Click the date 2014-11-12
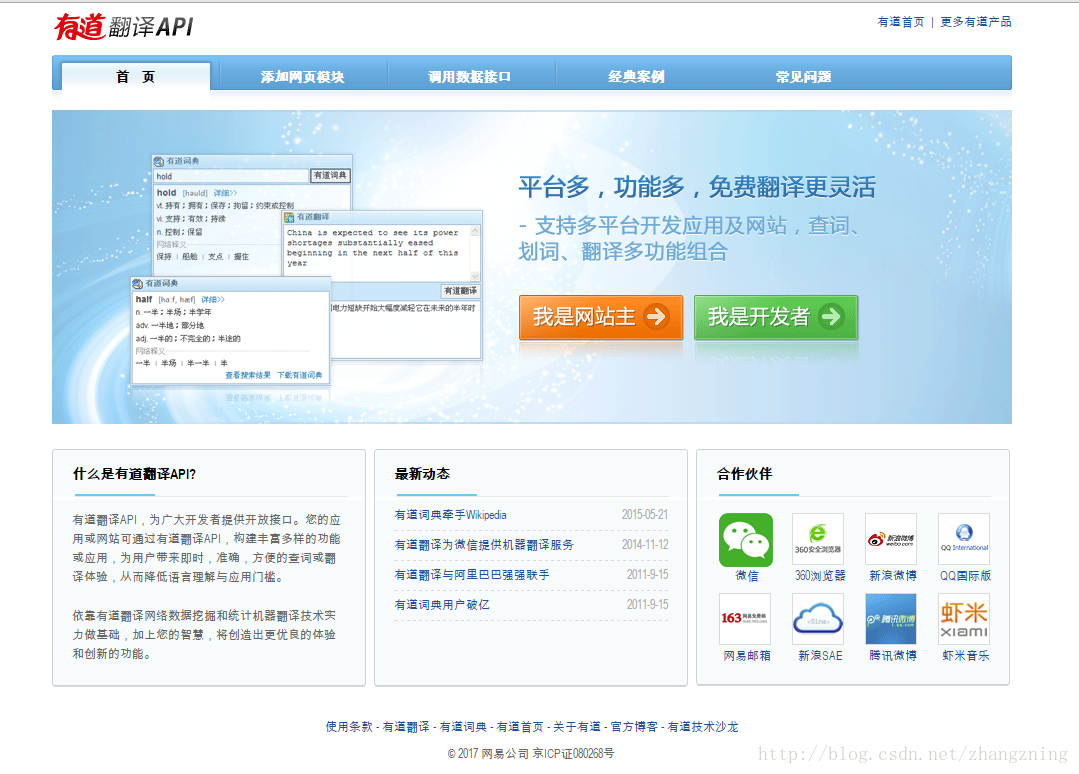The height and width of the screenshot is (774, 1079). 645,545
